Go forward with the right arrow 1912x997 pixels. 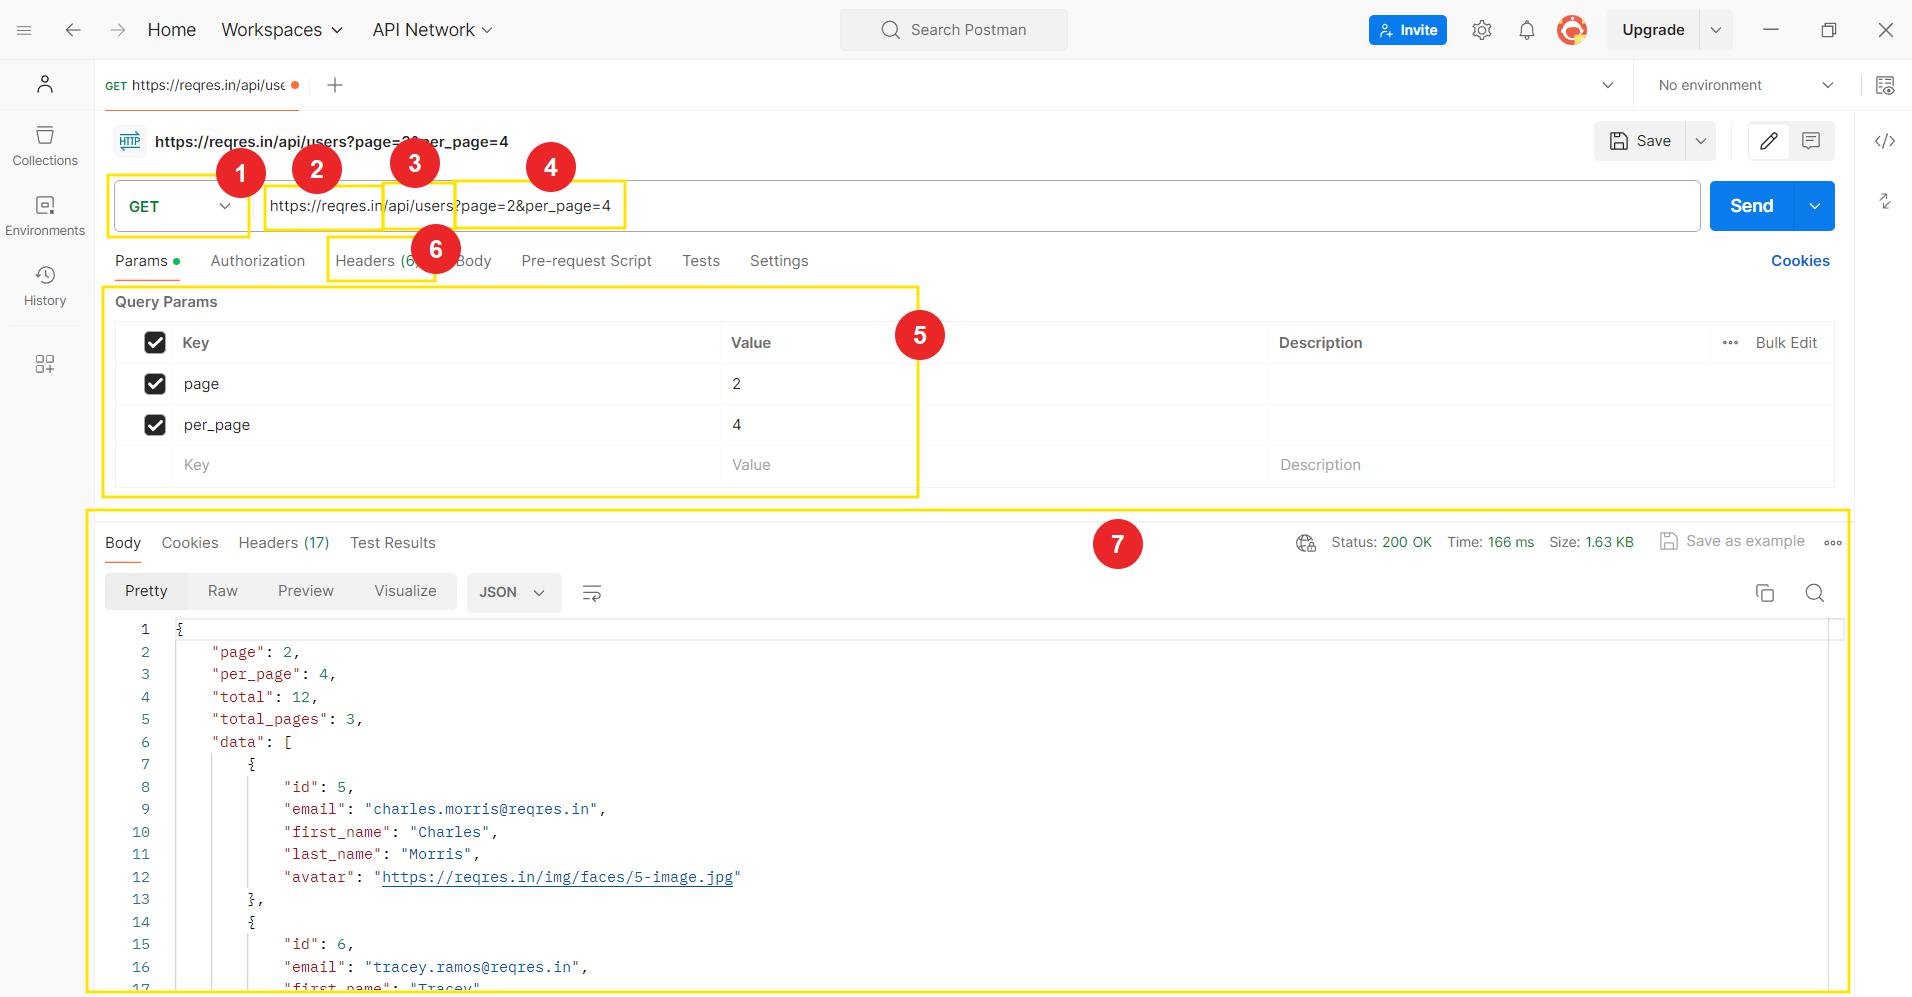tap(118, 30)
